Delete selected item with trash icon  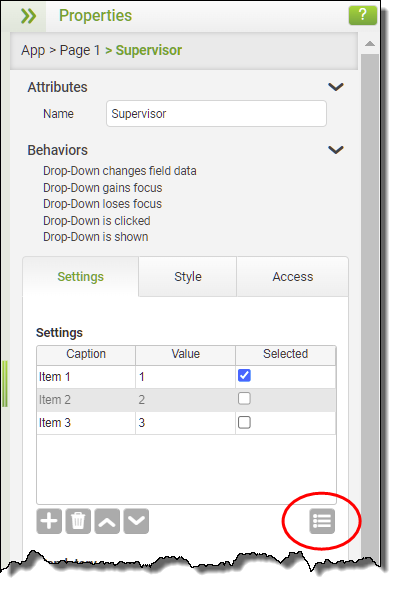[78, 521]
